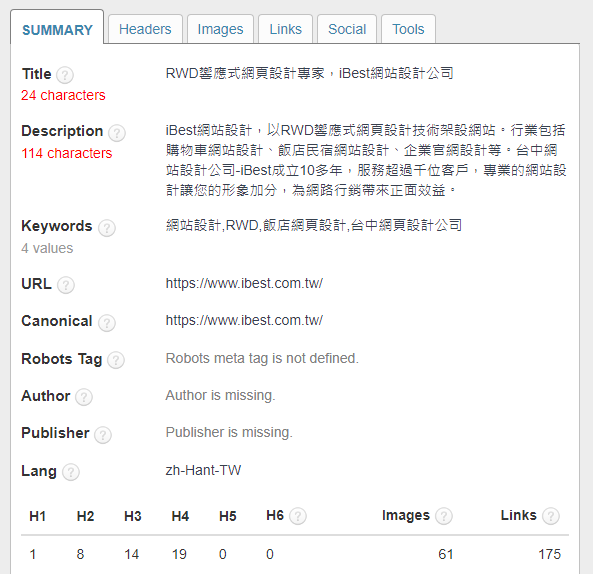Click the 'Keywords' field label
This screenshot has width=593, height=574.
point(57,226)
